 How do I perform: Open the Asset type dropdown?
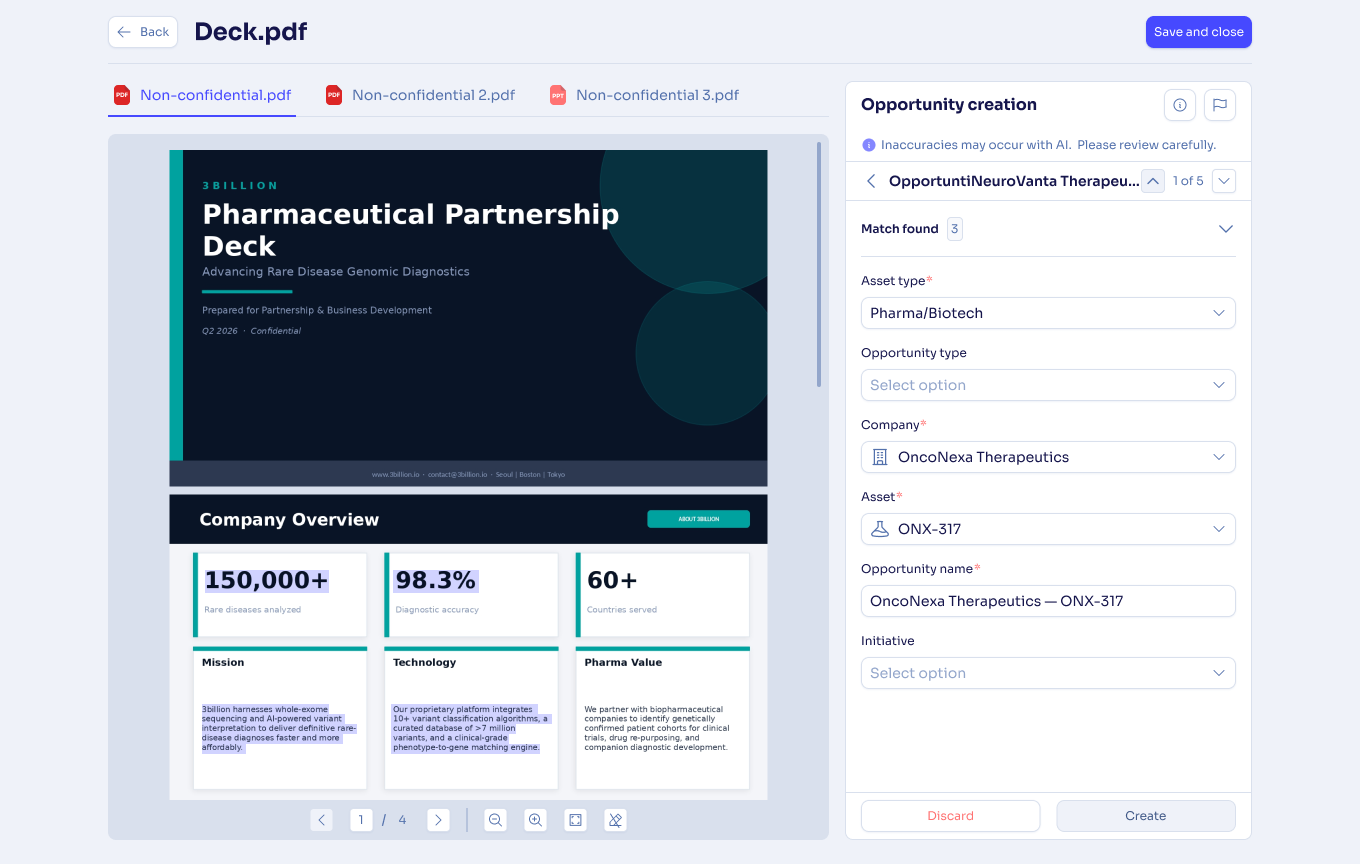coord(1048,313)
